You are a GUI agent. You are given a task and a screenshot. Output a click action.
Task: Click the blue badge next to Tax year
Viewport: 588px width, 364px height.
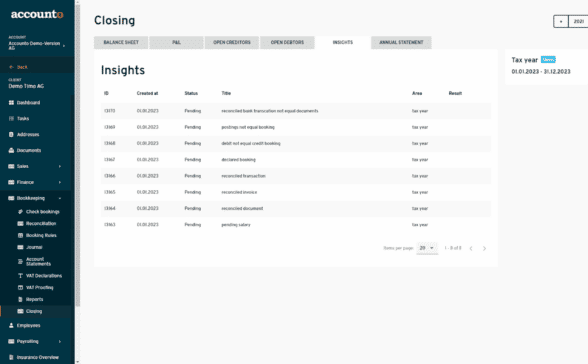pos(548,60)
